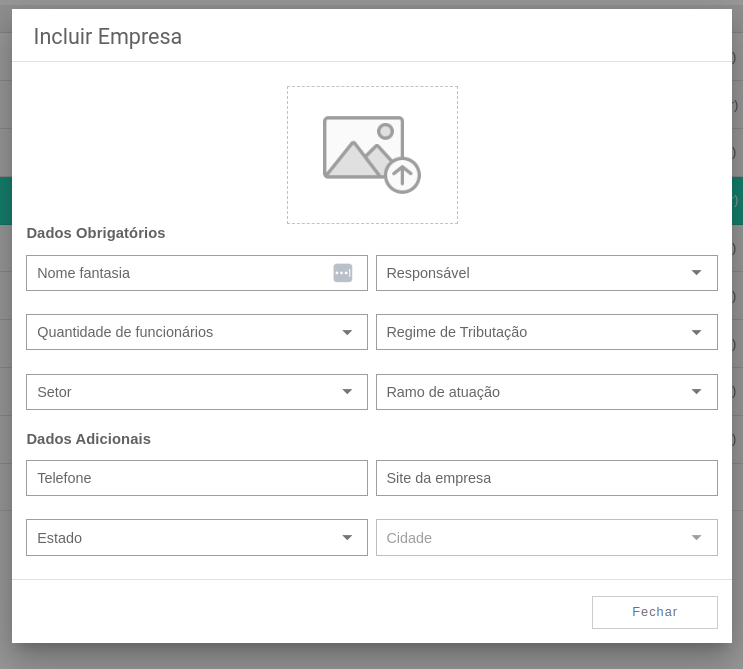Click the image upload placeholder icon

point(372,154)
